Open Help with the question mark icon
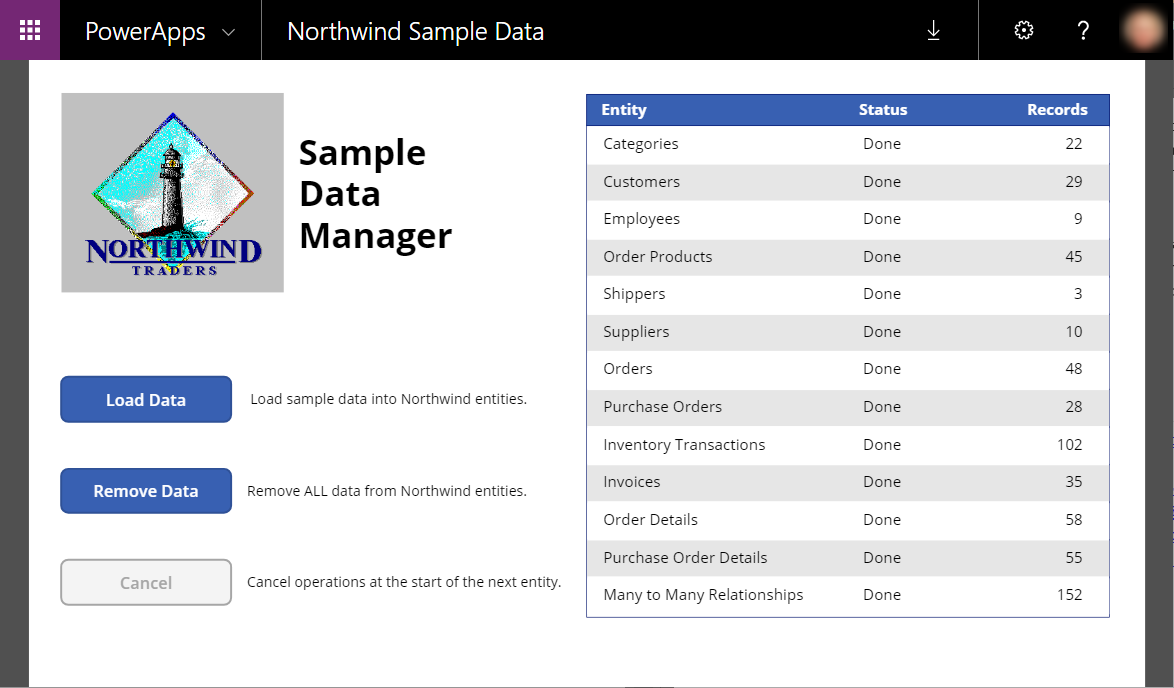This screenshot has width=1174, height=688. (1083, 30)
